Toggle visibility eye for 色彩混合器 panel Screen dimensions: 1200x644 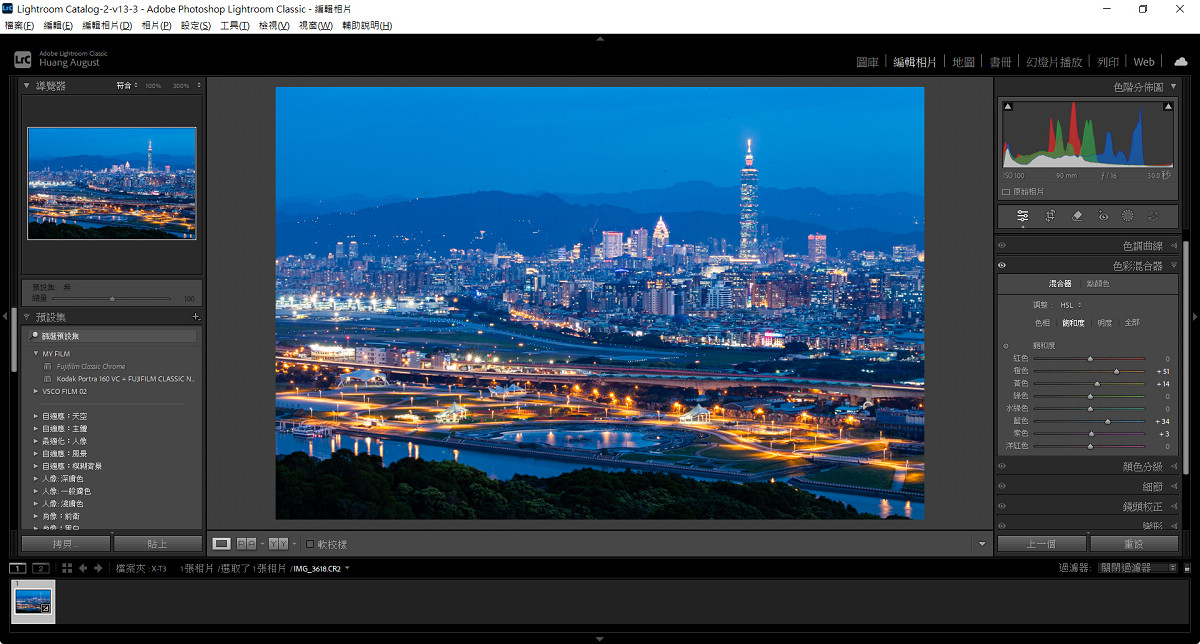pyautogui.click(x=1002, y=266)
